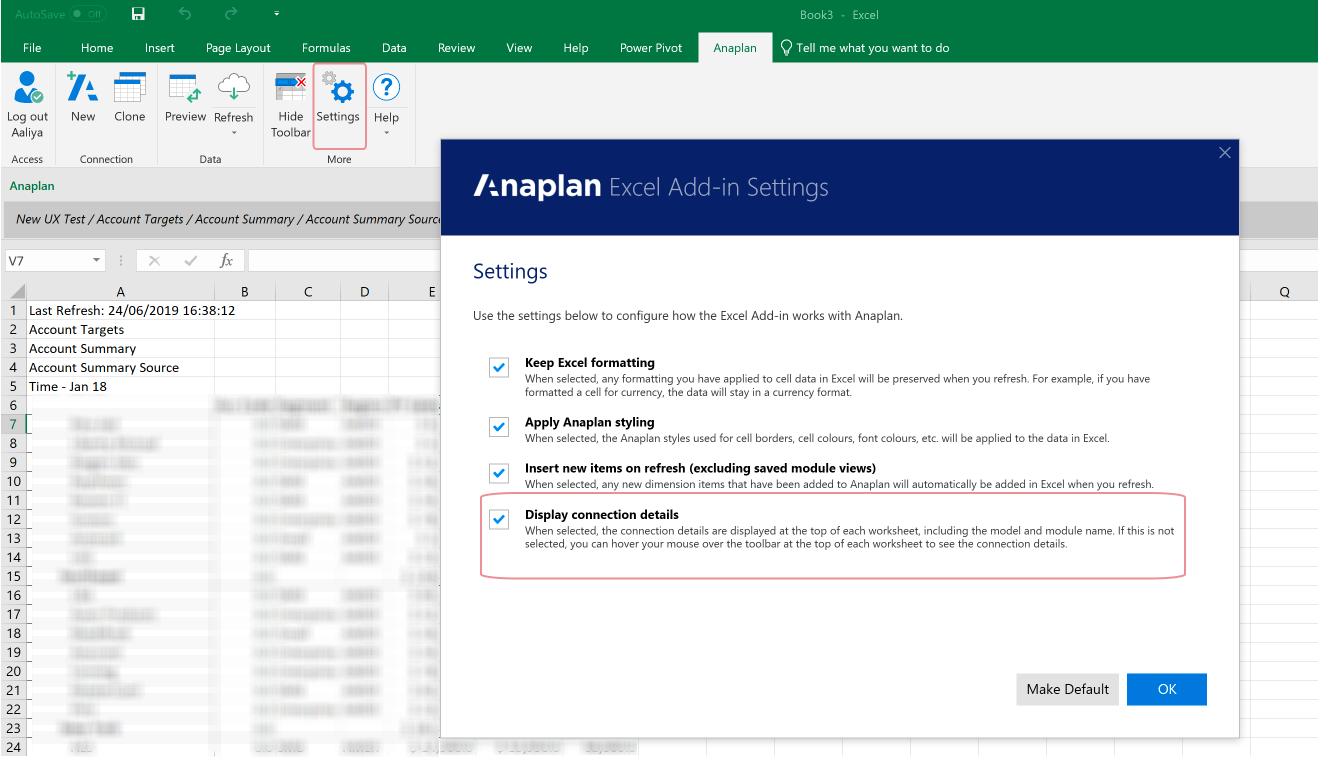Click the Refresh cloud icon
This screenshot has width=1318, height=757.
click(234, 88)
